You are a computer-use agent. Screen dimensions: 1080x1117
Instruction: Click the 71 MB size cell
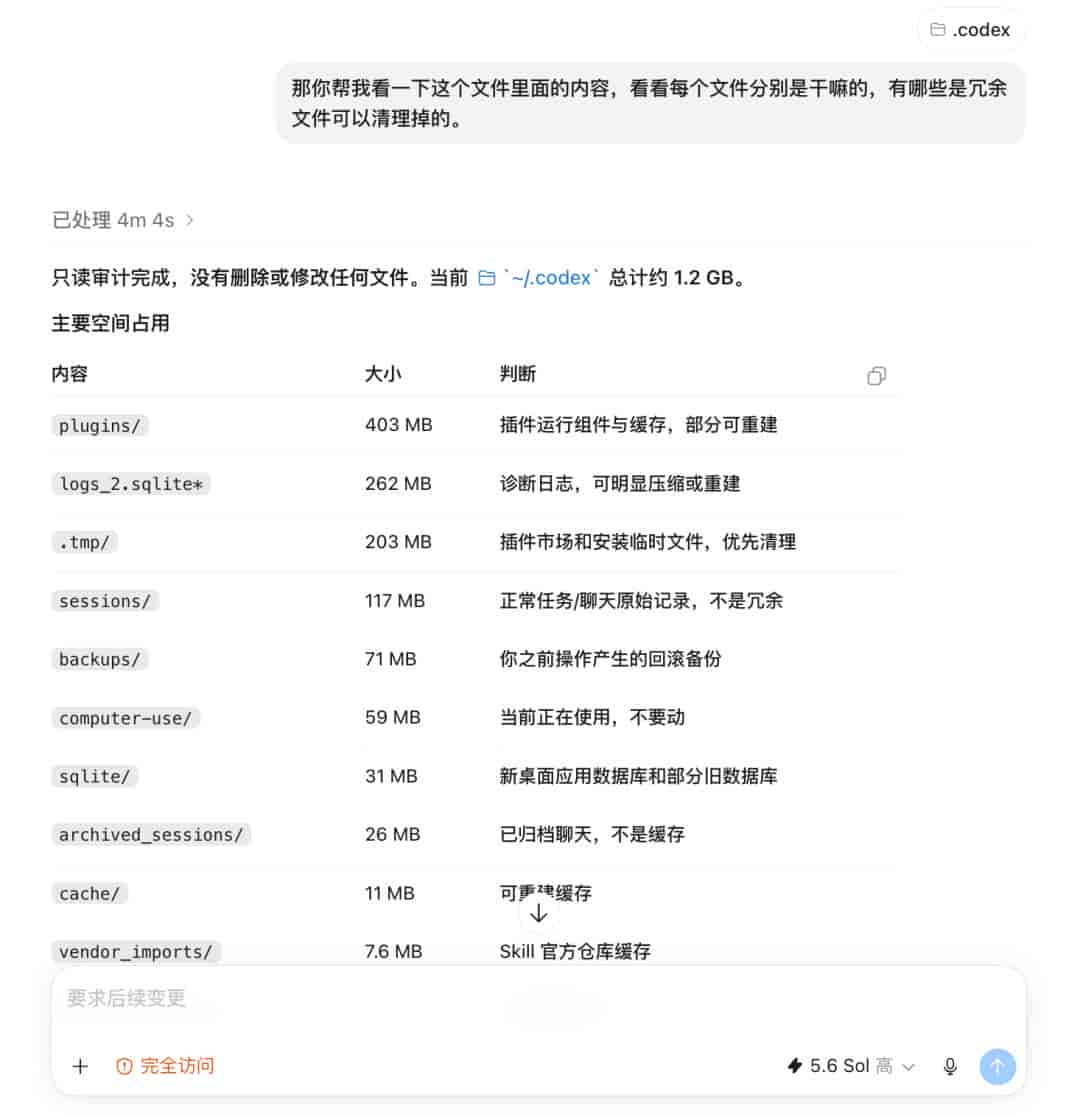click(390, 659)
